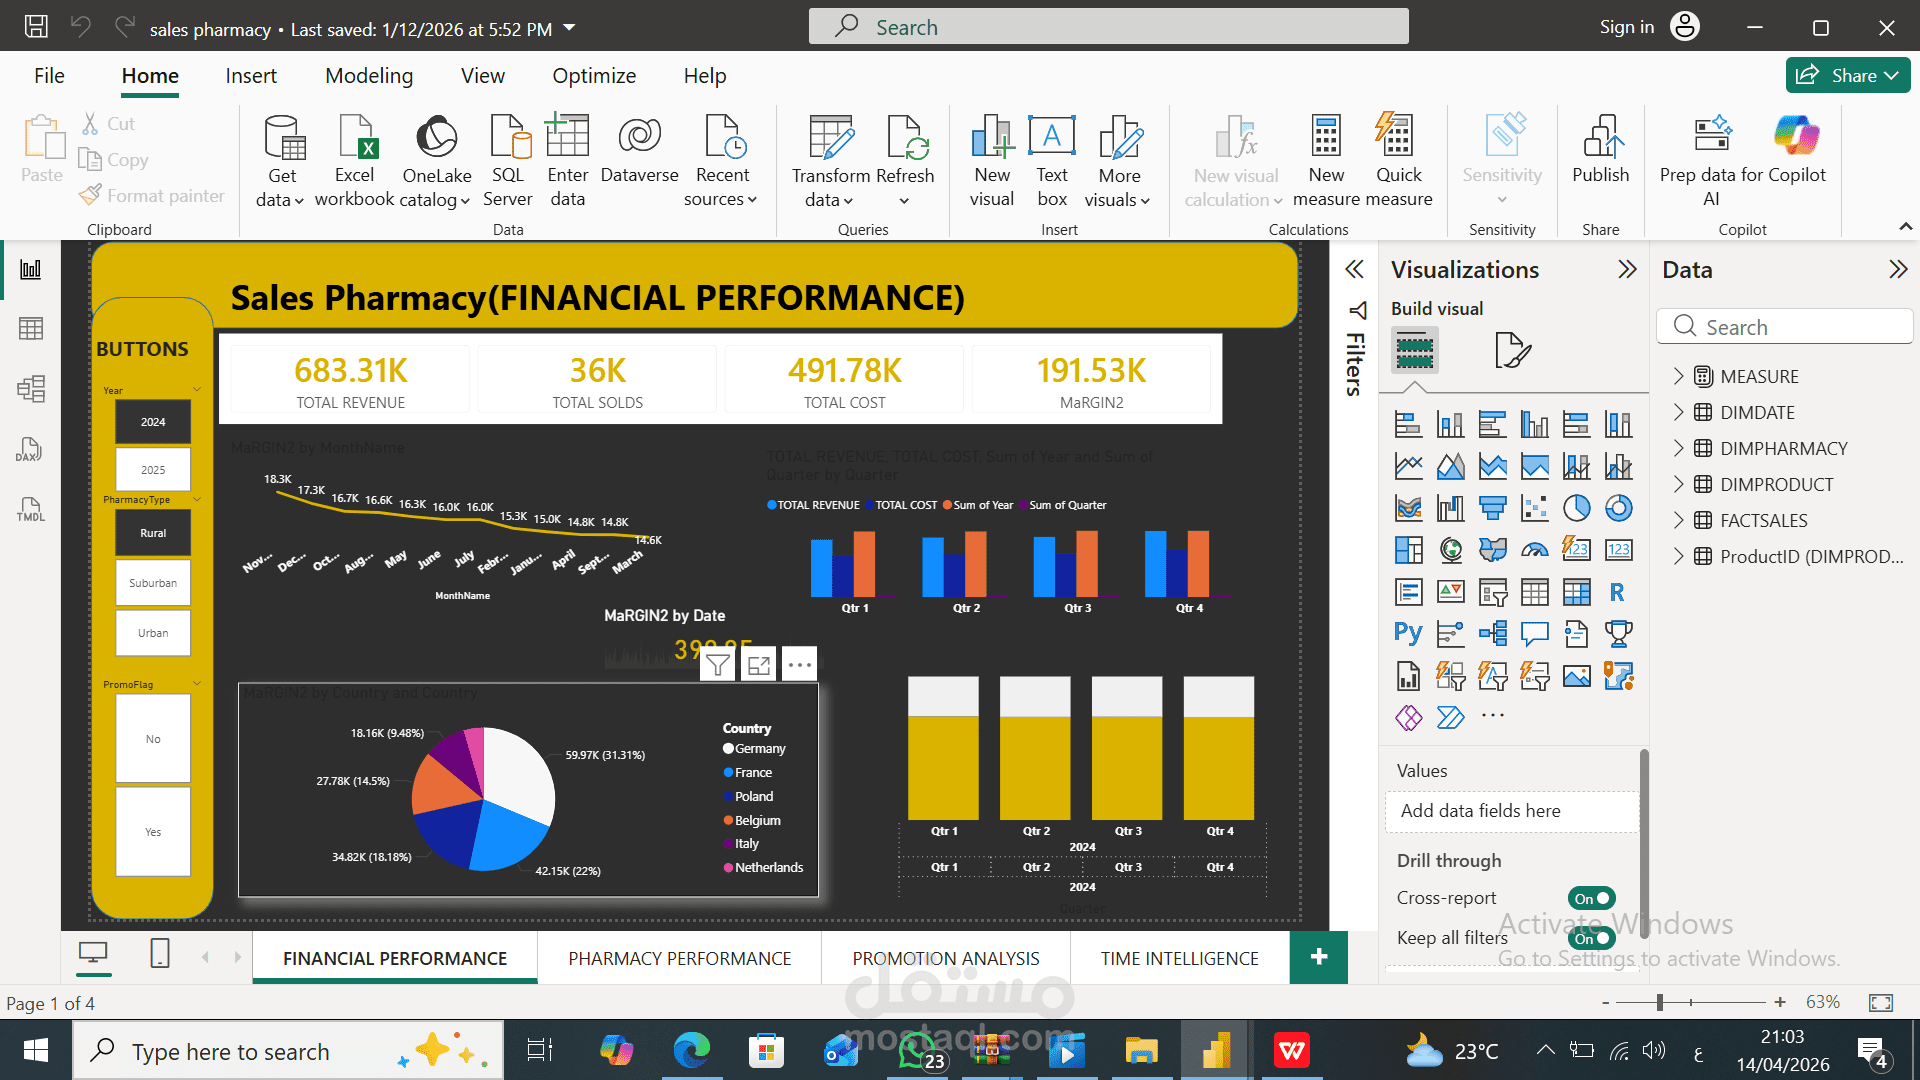Toggle 2024 in the Year slicer

tap(153, 422)
